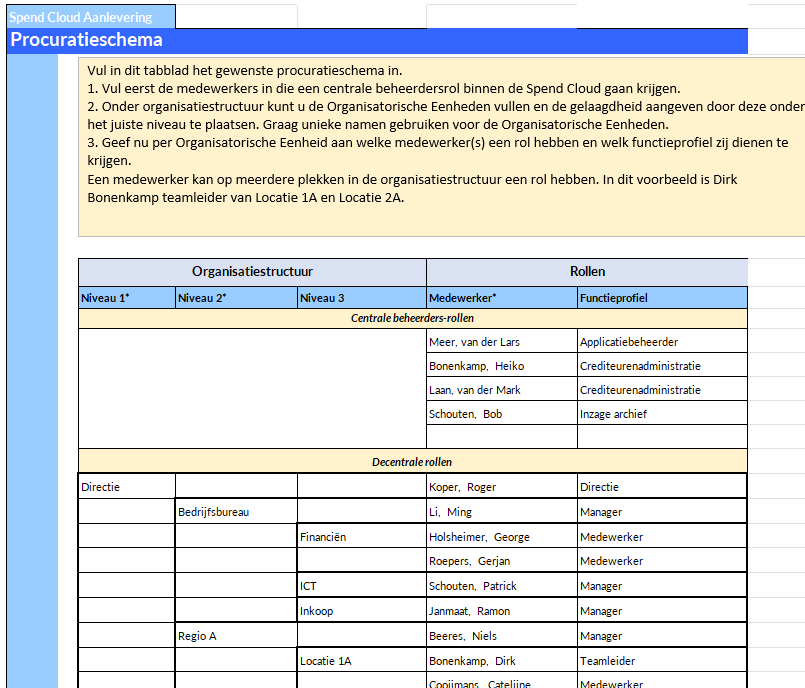The image size is (805, 688).
Task: Select the Inzage archief cell
Action: pos(613,414)
